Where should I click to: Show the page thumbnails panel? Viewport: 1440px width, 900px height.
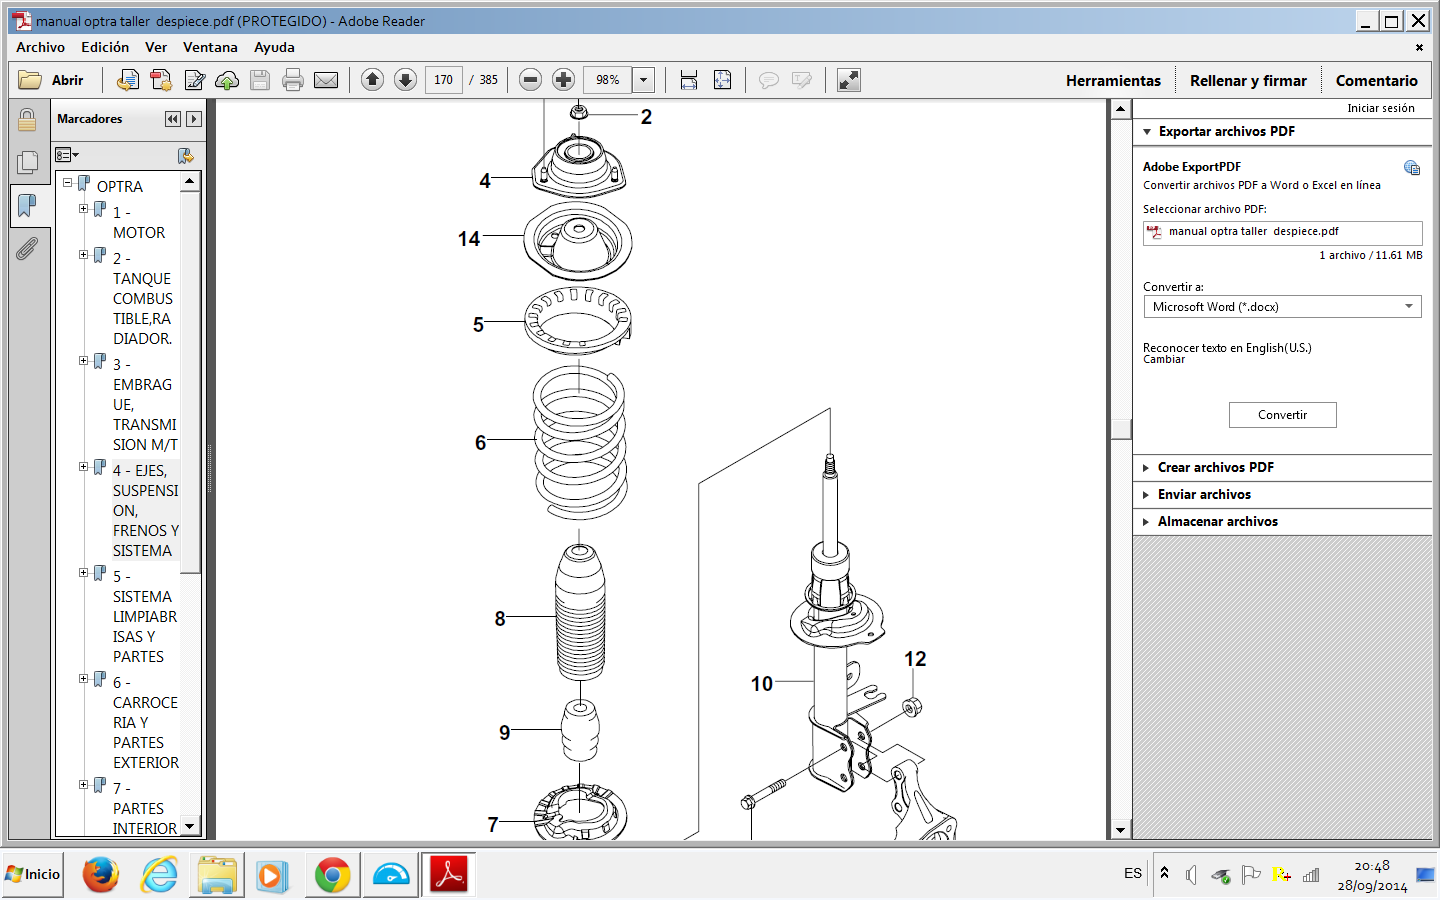[27, 162]
